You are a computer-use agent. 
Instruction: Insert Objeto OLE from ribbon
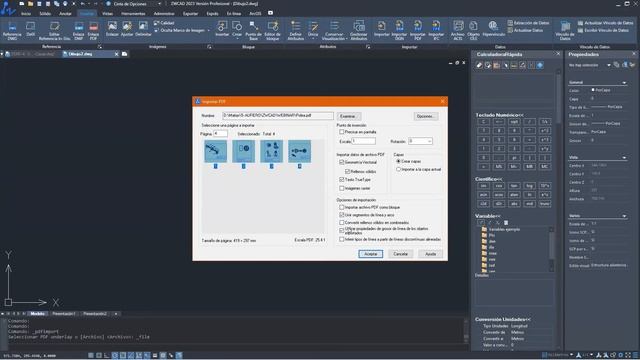[473, 31]
